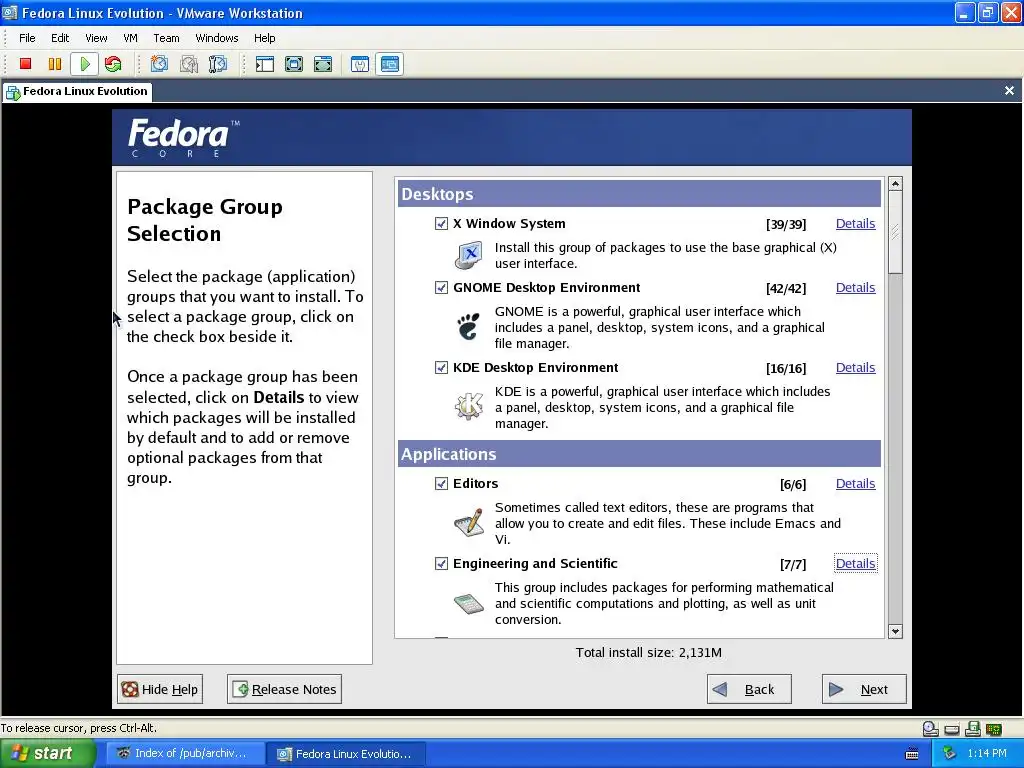
Task: Open Details for X Window System
Action: tap(856, 223)
